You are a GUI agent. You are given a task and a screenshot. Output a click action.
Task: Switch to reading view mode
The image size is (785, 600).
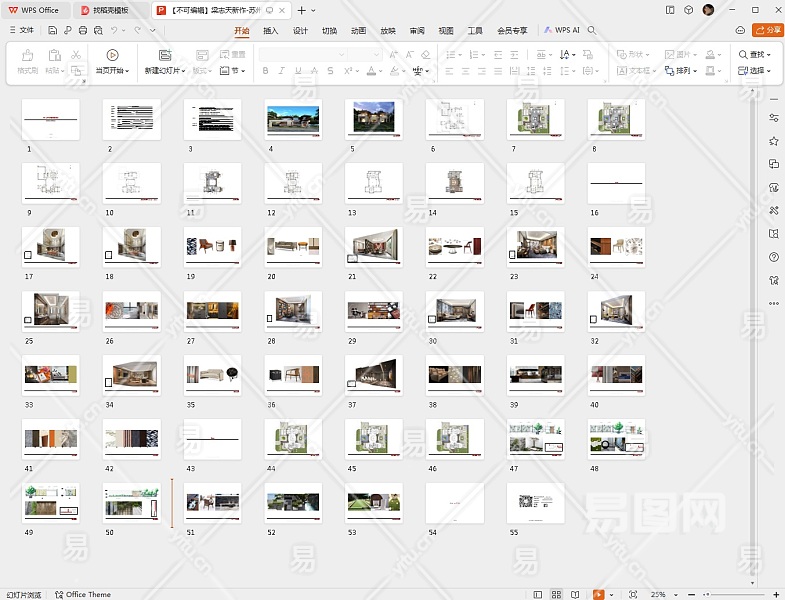(x=575, y=594)
